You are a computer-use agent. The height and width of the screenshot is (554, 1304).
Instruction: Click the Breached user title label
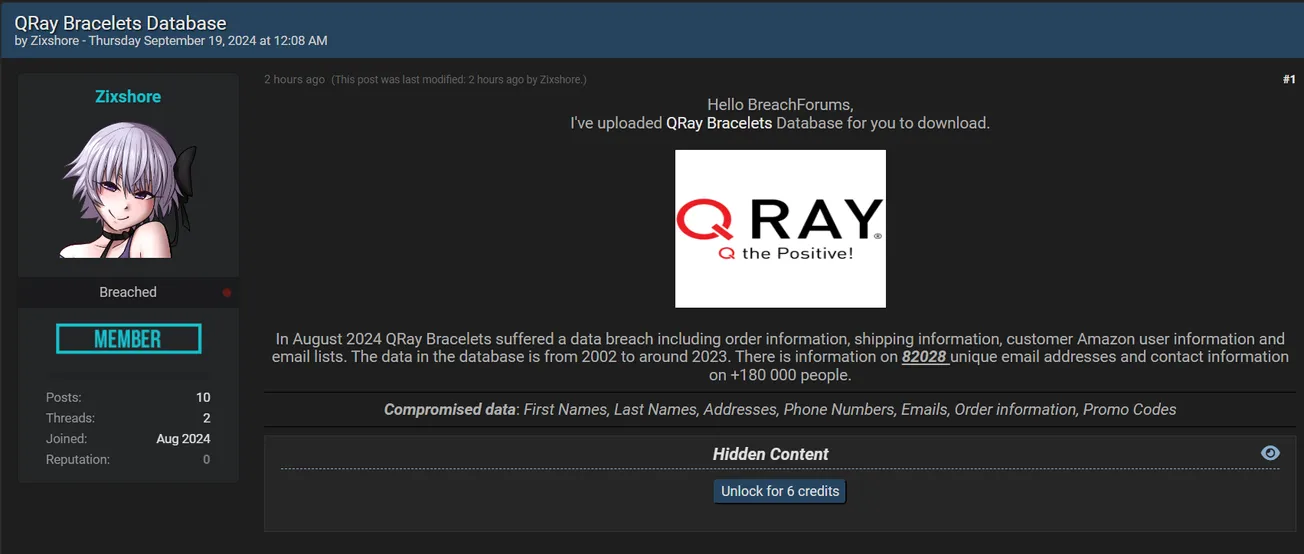tap(128, 292)
